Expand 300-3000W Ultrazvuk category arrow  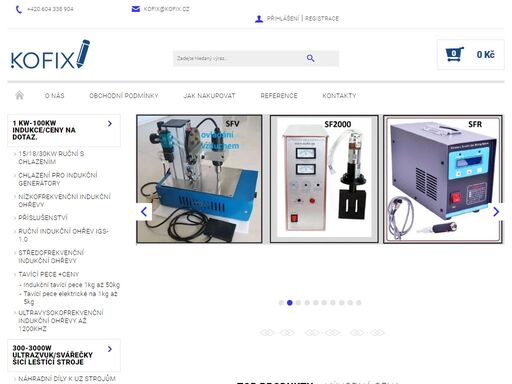point(110,349)
